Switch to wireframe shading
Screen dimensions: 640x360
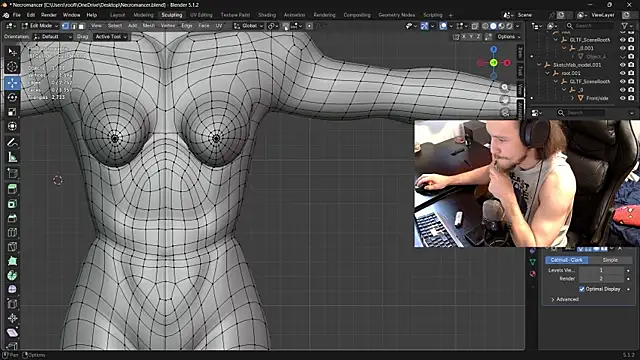point(485,26)
